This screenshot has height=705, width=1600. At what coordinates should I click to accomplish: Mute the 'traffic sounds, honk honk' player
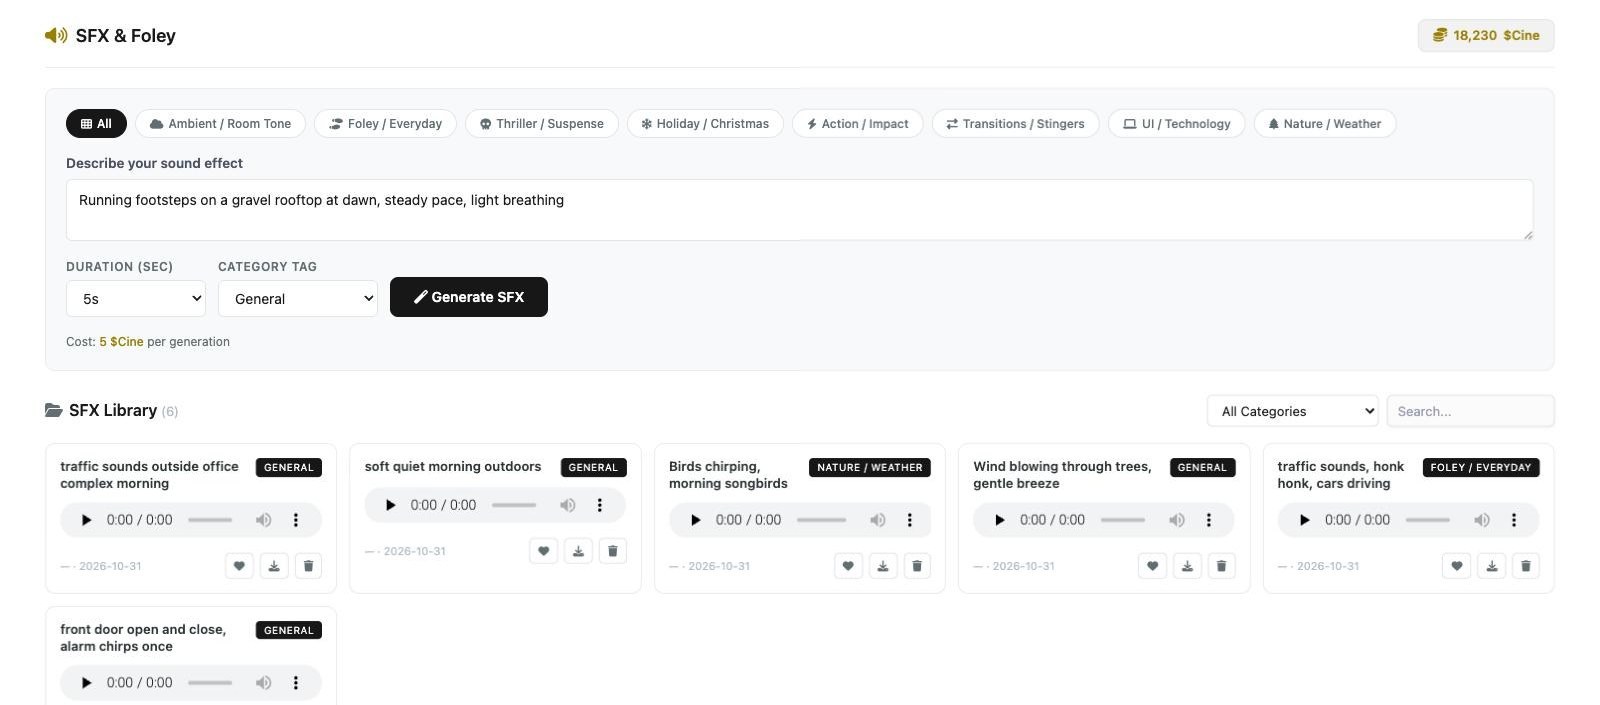pyautogui.click(x=1482, y=520)
